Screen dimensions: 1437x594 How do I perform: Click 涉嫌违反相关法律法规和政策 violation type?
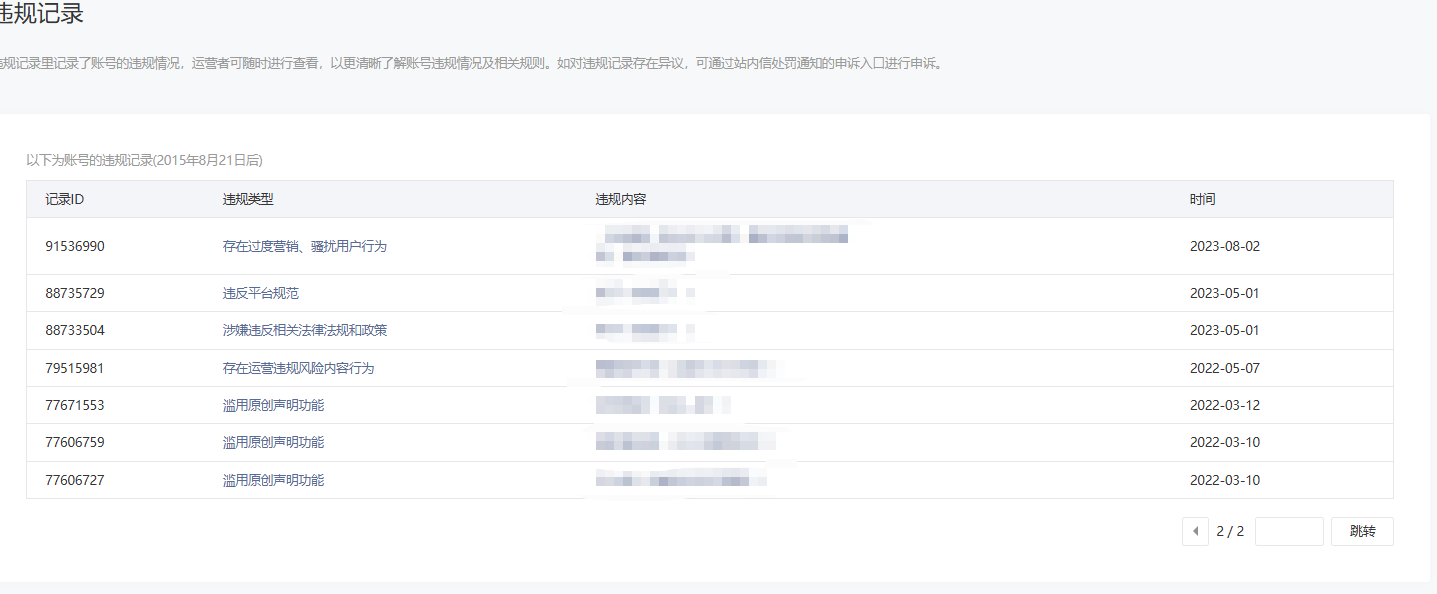(x=304, y=330)
